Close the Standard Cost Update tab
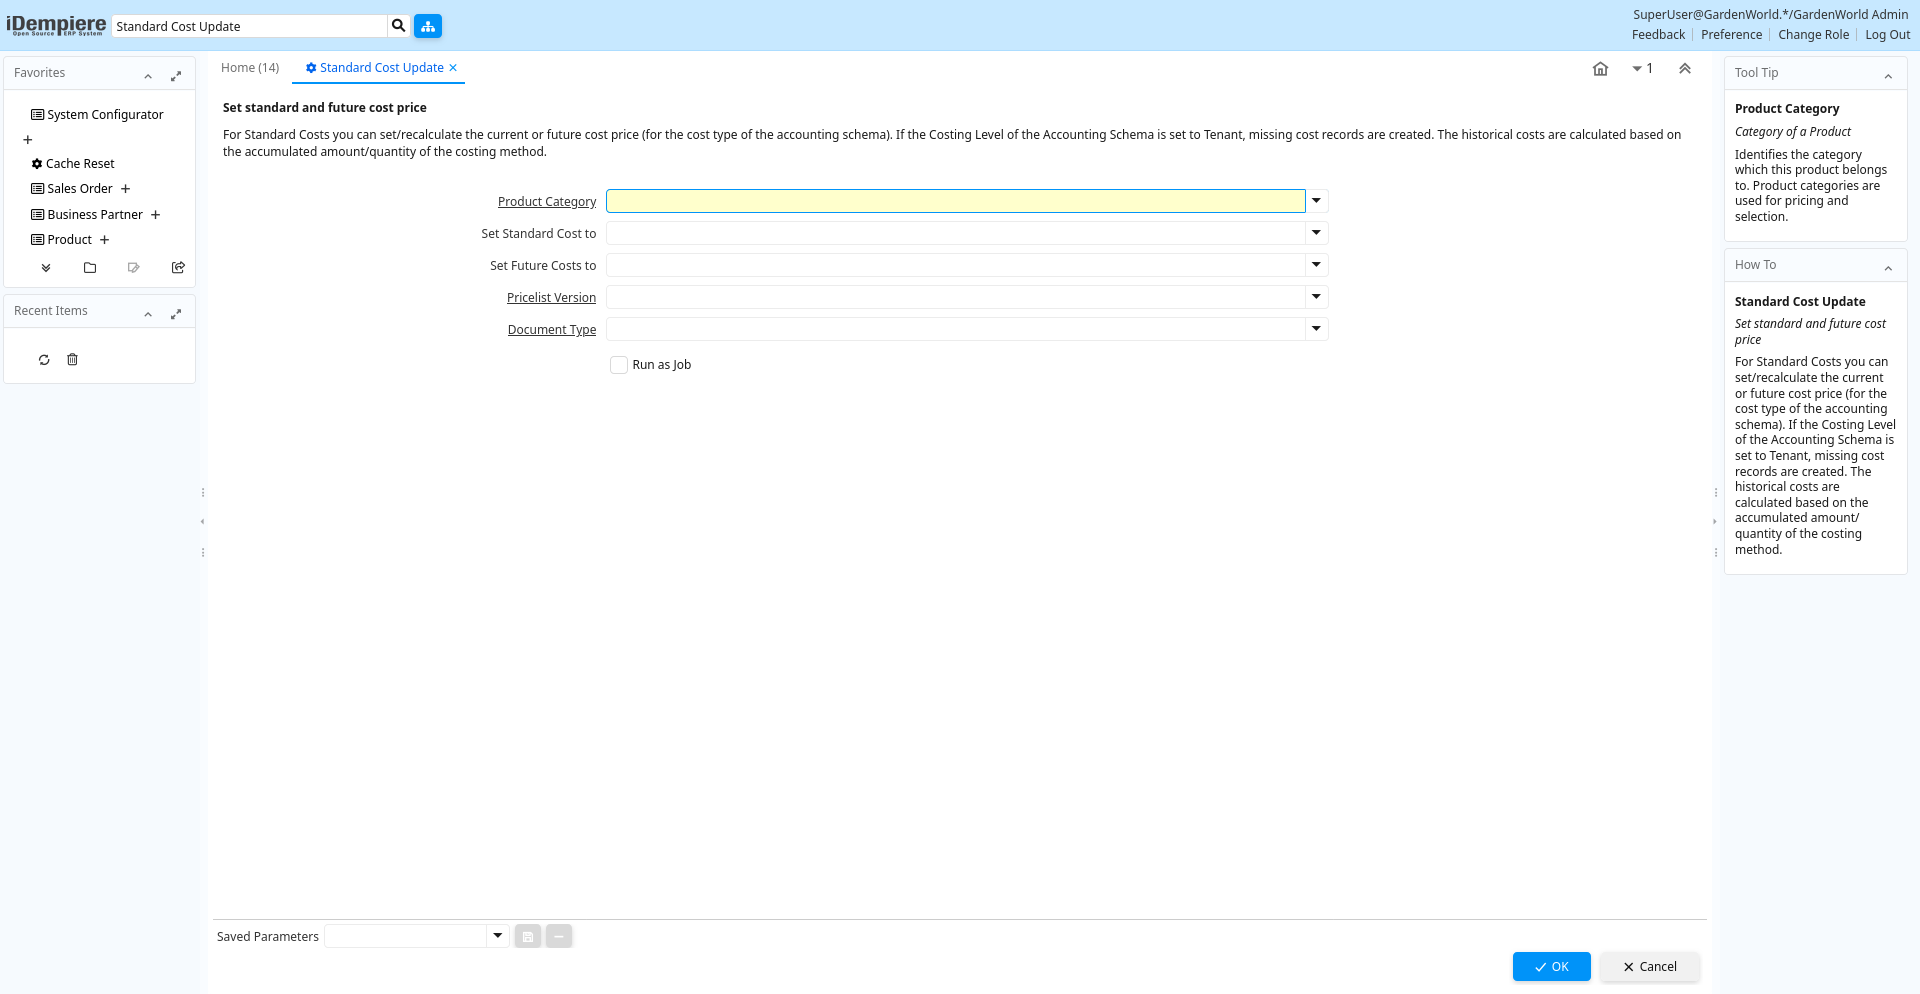The height and width of the screenshot is (994, 1920). pos(453,68)
